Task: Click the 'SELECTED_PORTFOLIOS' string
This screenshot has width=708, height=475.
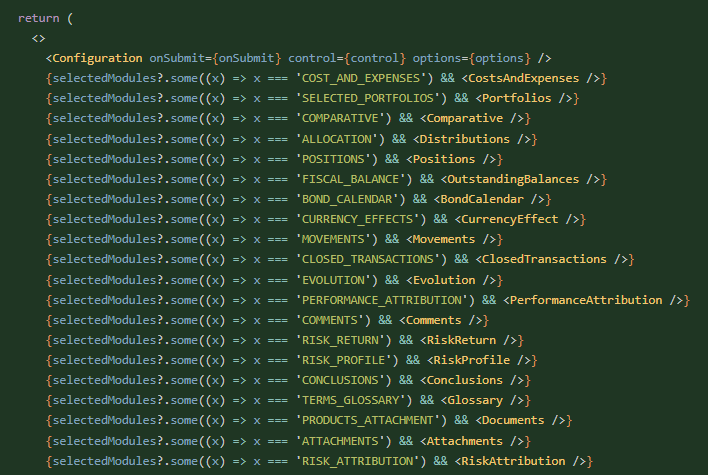Action: (368, 98)
